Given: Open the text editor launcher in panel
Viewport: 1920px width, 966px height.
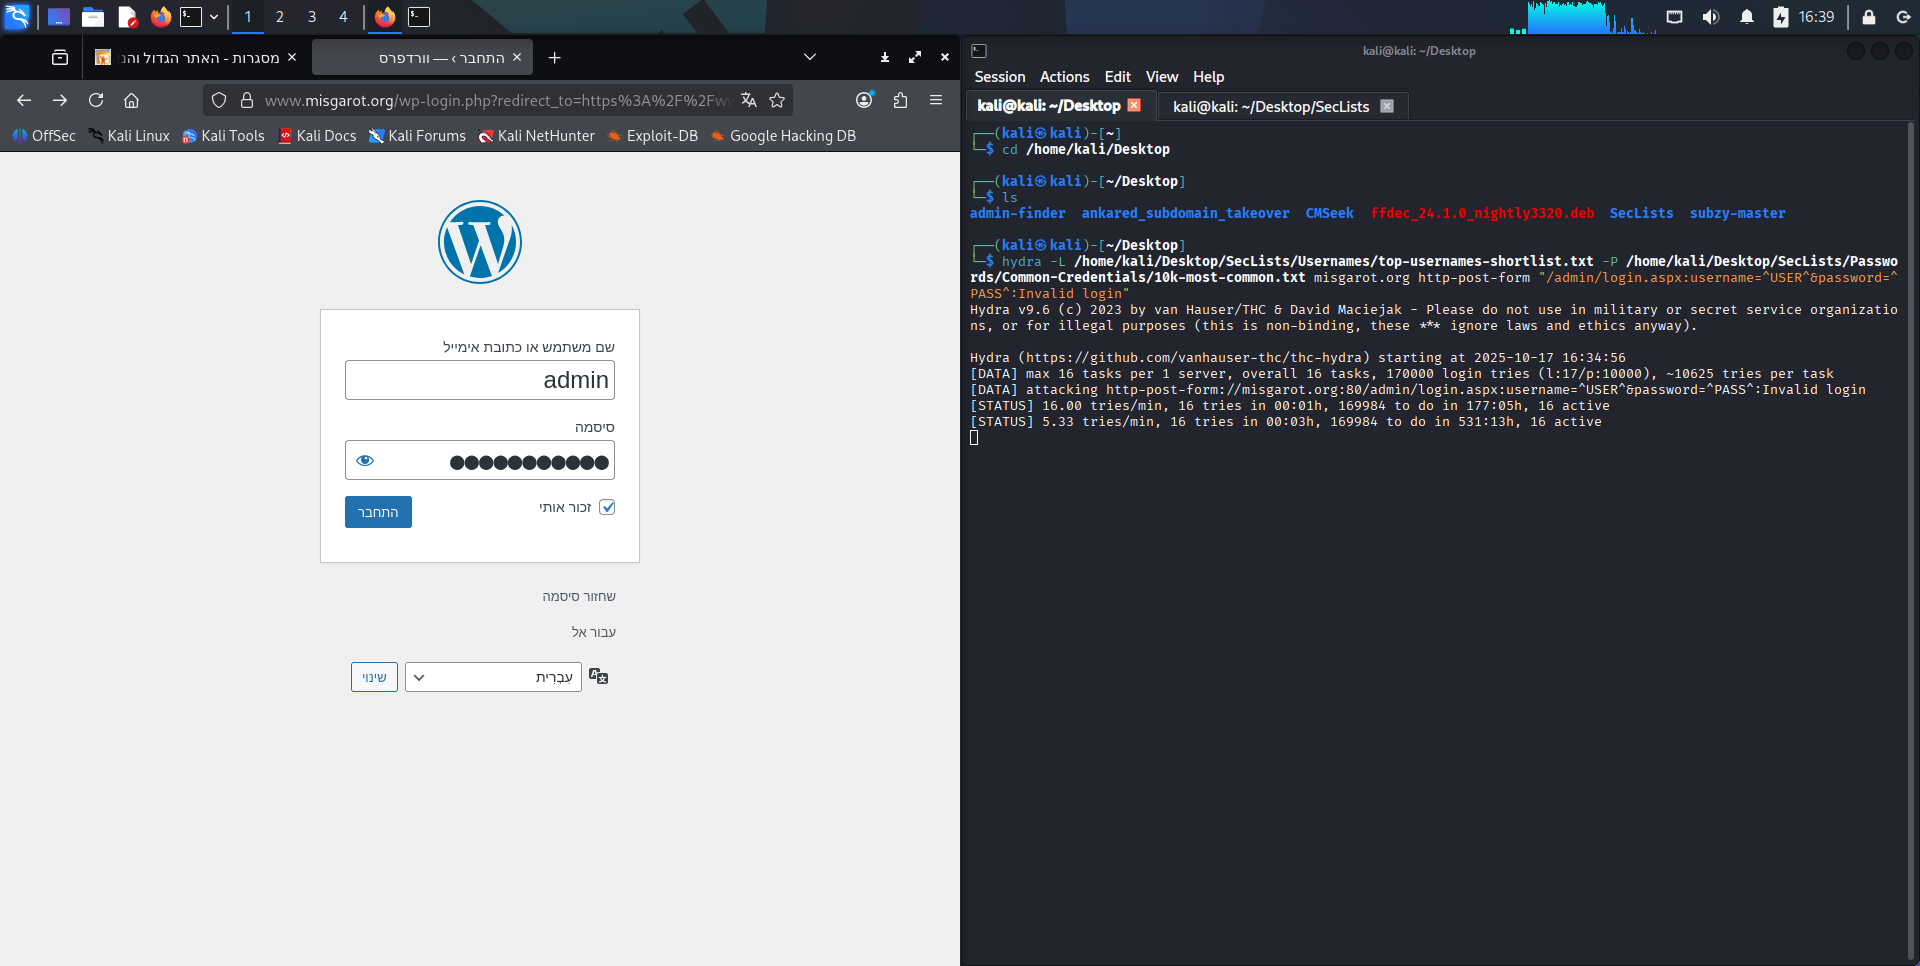Looking at the screenshot, I should pos(127,17).
